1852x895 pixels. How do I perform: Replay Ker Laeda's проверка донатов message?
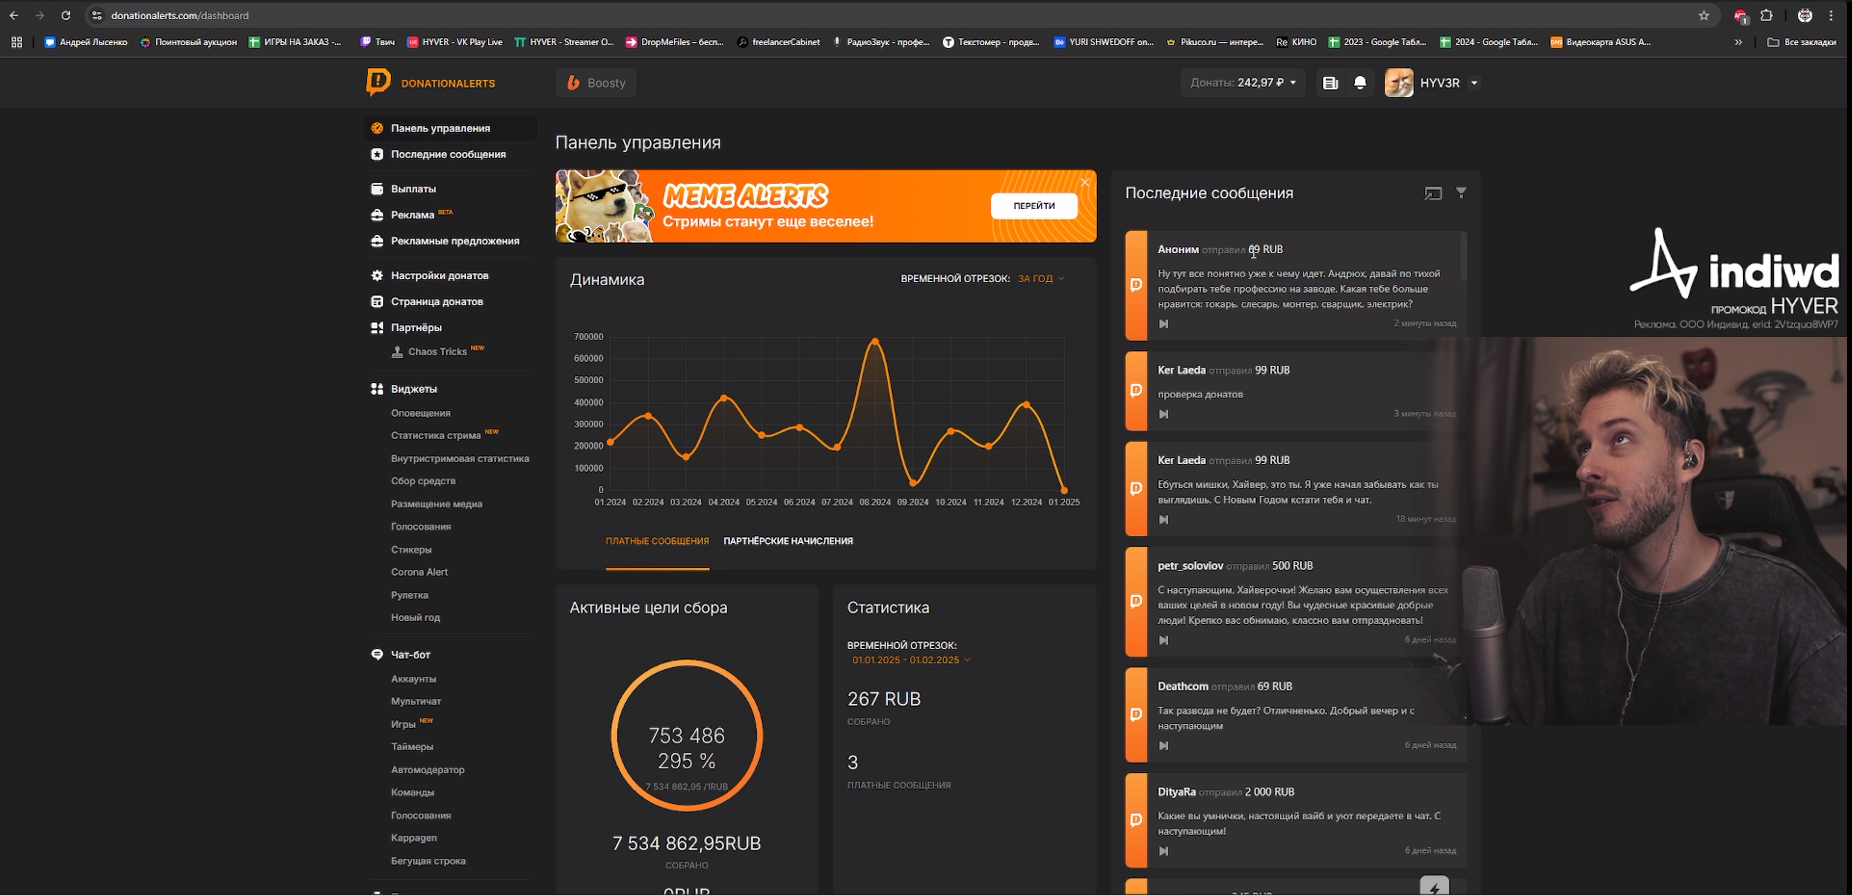(1163, 414)
